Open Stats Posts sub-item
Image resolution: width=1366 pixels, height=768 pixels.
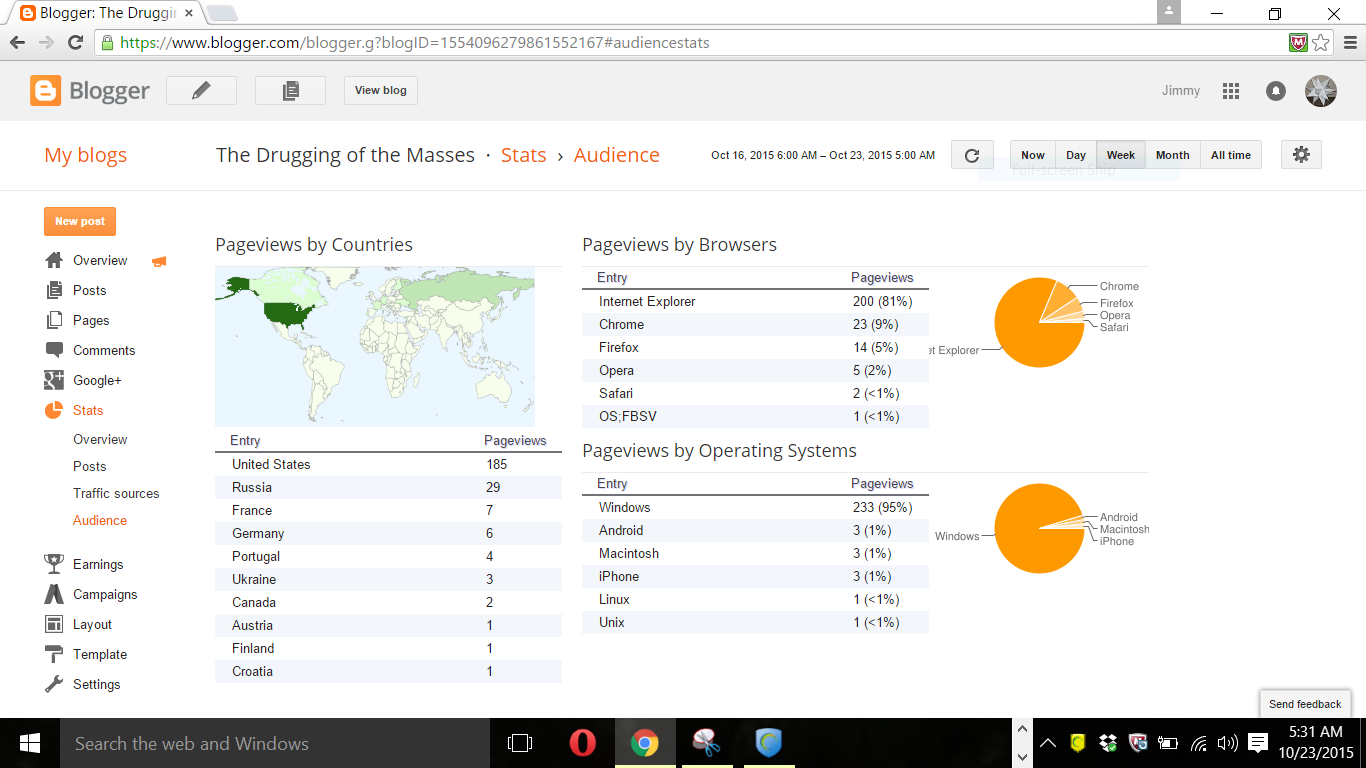(x=89, y=467)
